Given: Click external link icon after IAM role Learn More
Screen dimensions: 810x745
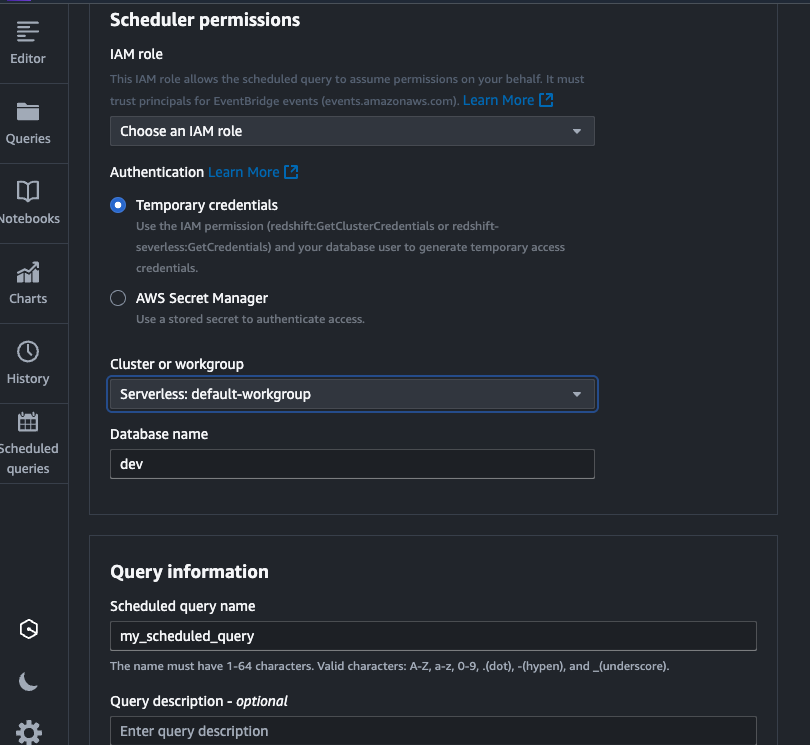Looking at the screenshot, I should click(x=546, y=100).
